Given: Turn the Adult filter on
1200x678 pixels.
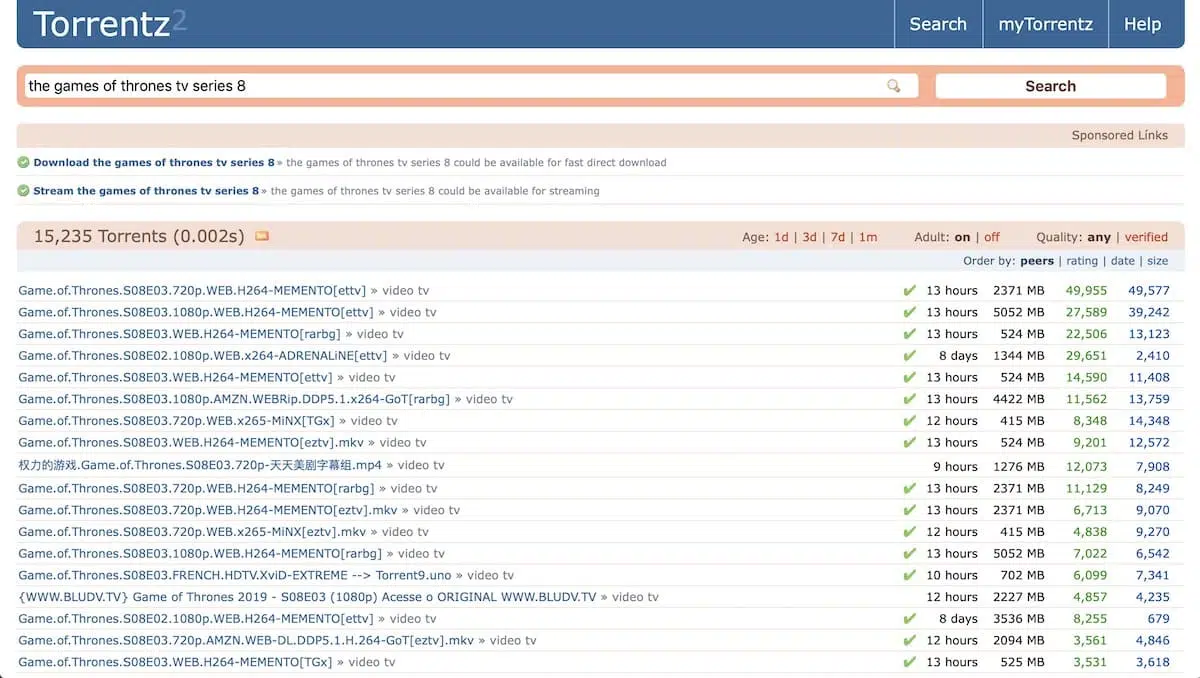Looking at the screenshot, I should click(962, 237).
